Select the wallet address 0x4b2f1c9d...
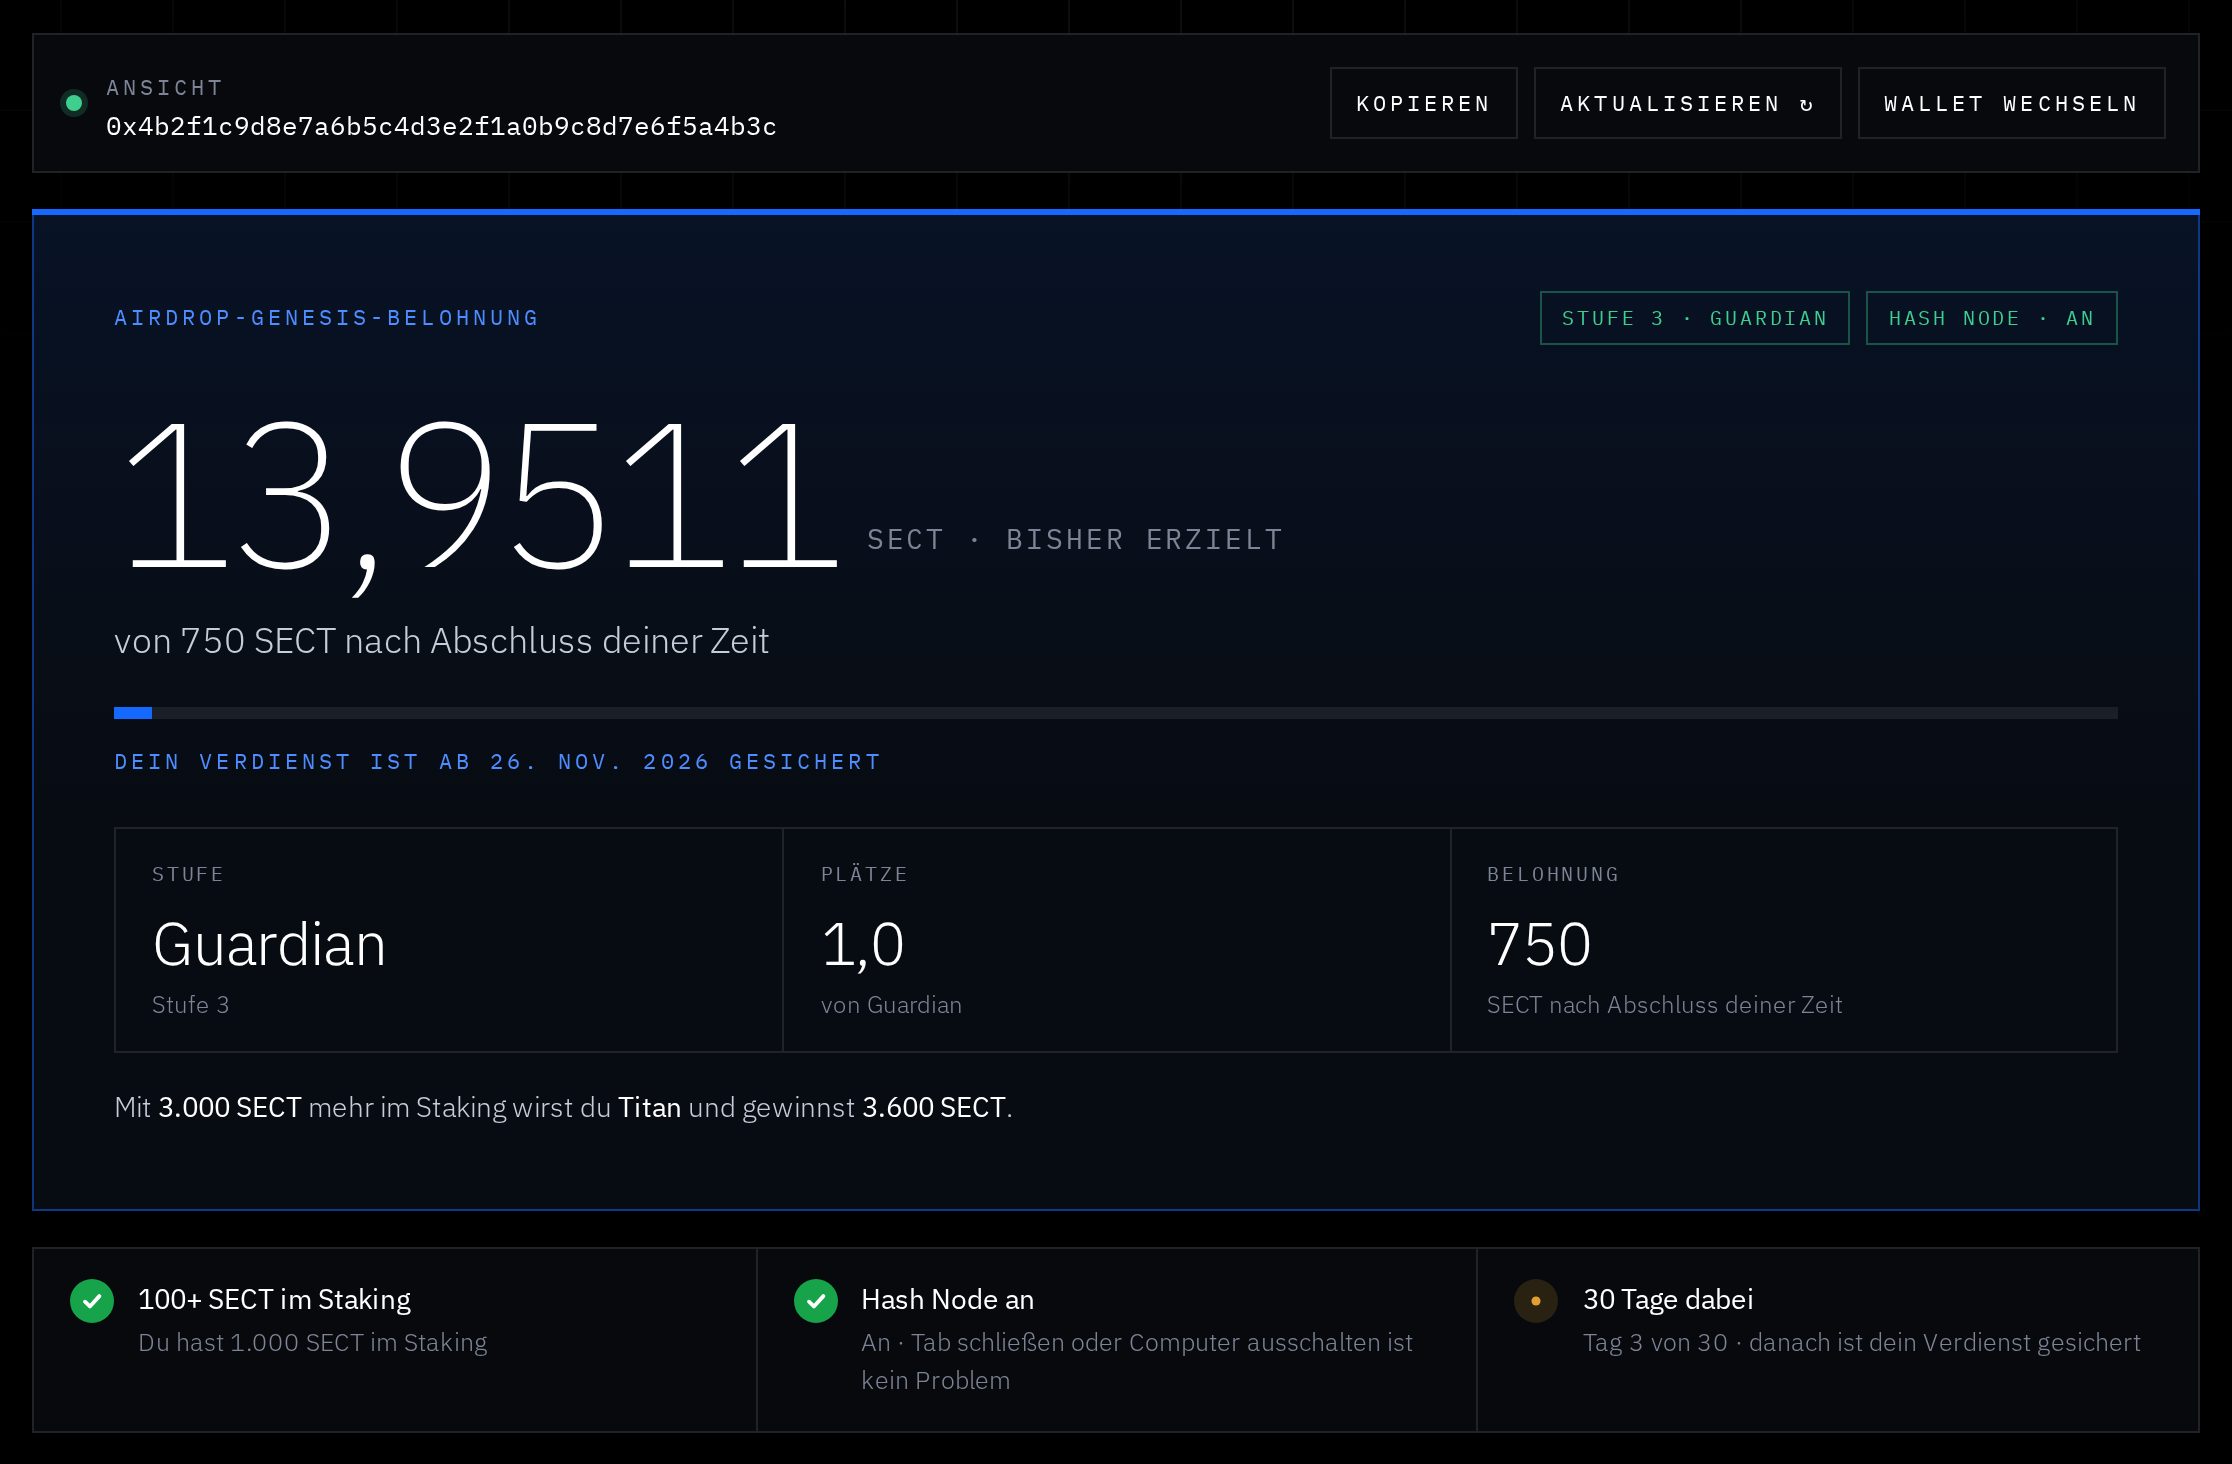 441,127
